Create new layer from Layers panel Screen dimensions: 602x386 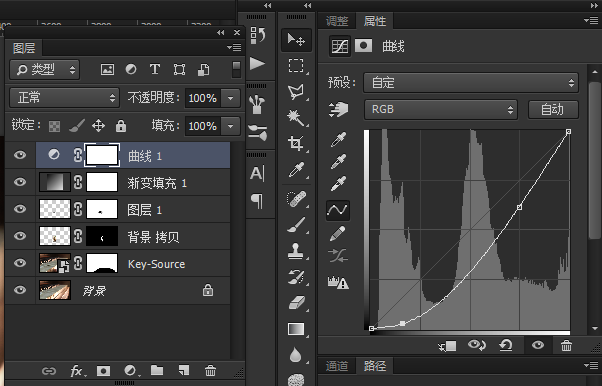184,371
